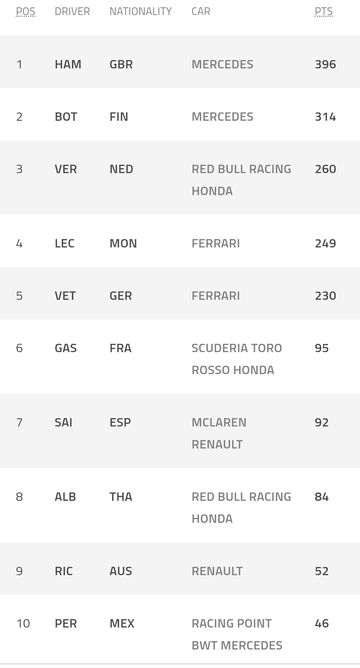Open driver HAM link
This screenshot has width=360, height=668.
[x=68, y=64]
